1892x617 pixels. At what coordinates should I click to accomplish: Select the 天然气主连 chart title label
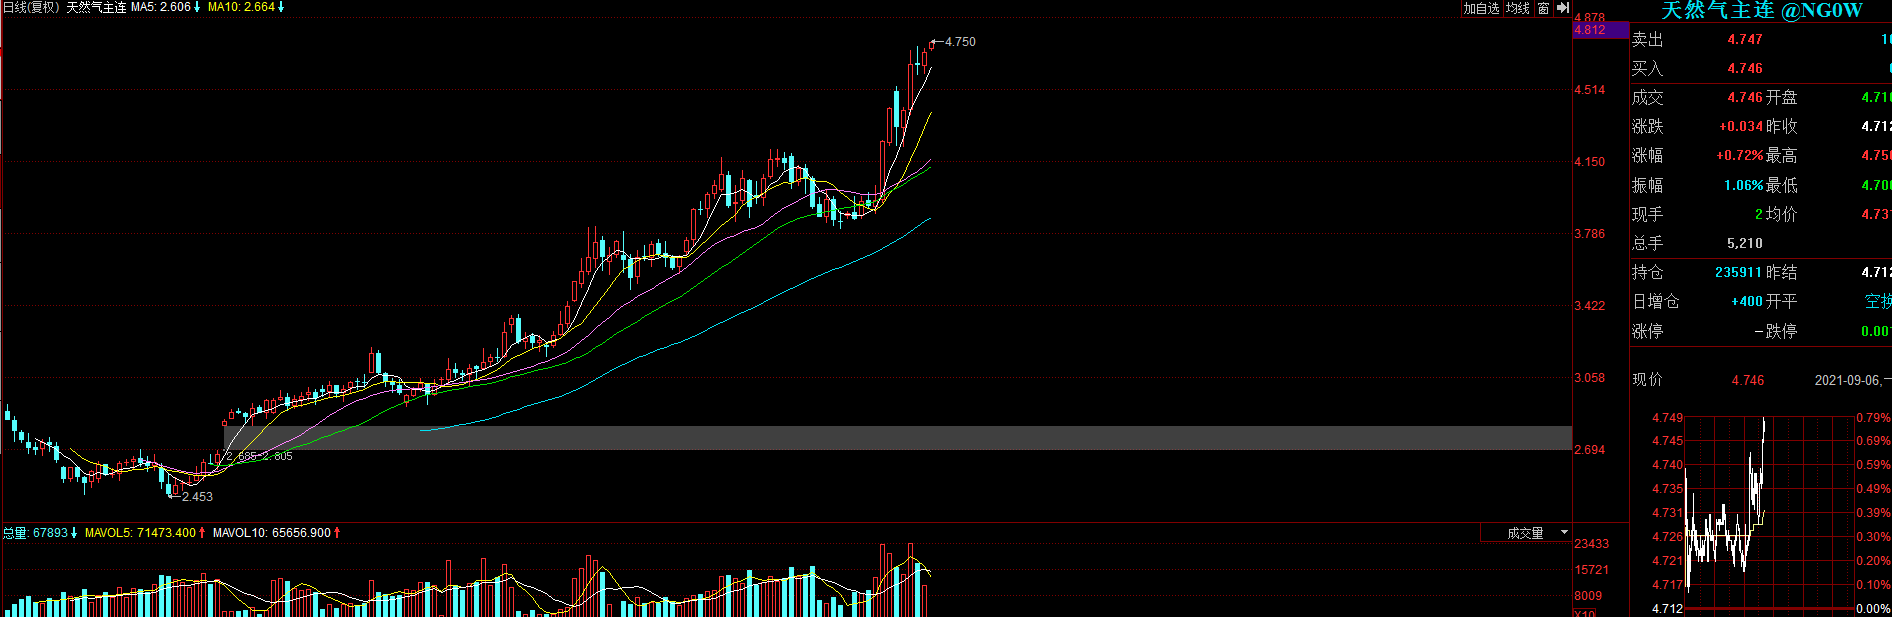click(x=96, y=7)
